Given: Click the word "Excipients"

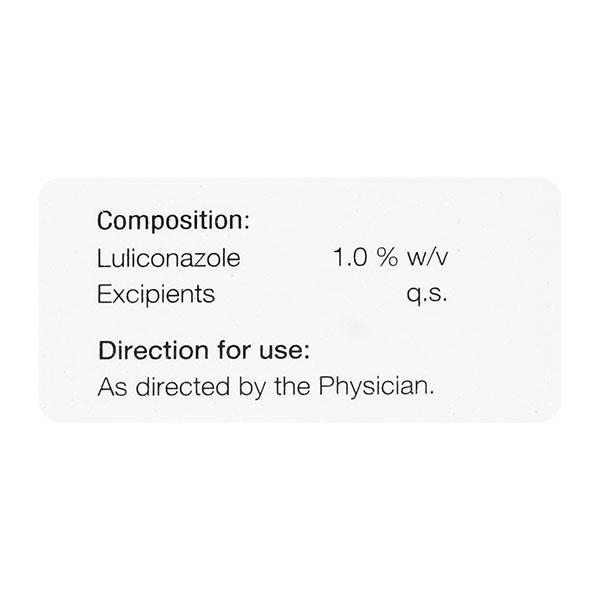Looking at the screenshot, I should point(155,295).
